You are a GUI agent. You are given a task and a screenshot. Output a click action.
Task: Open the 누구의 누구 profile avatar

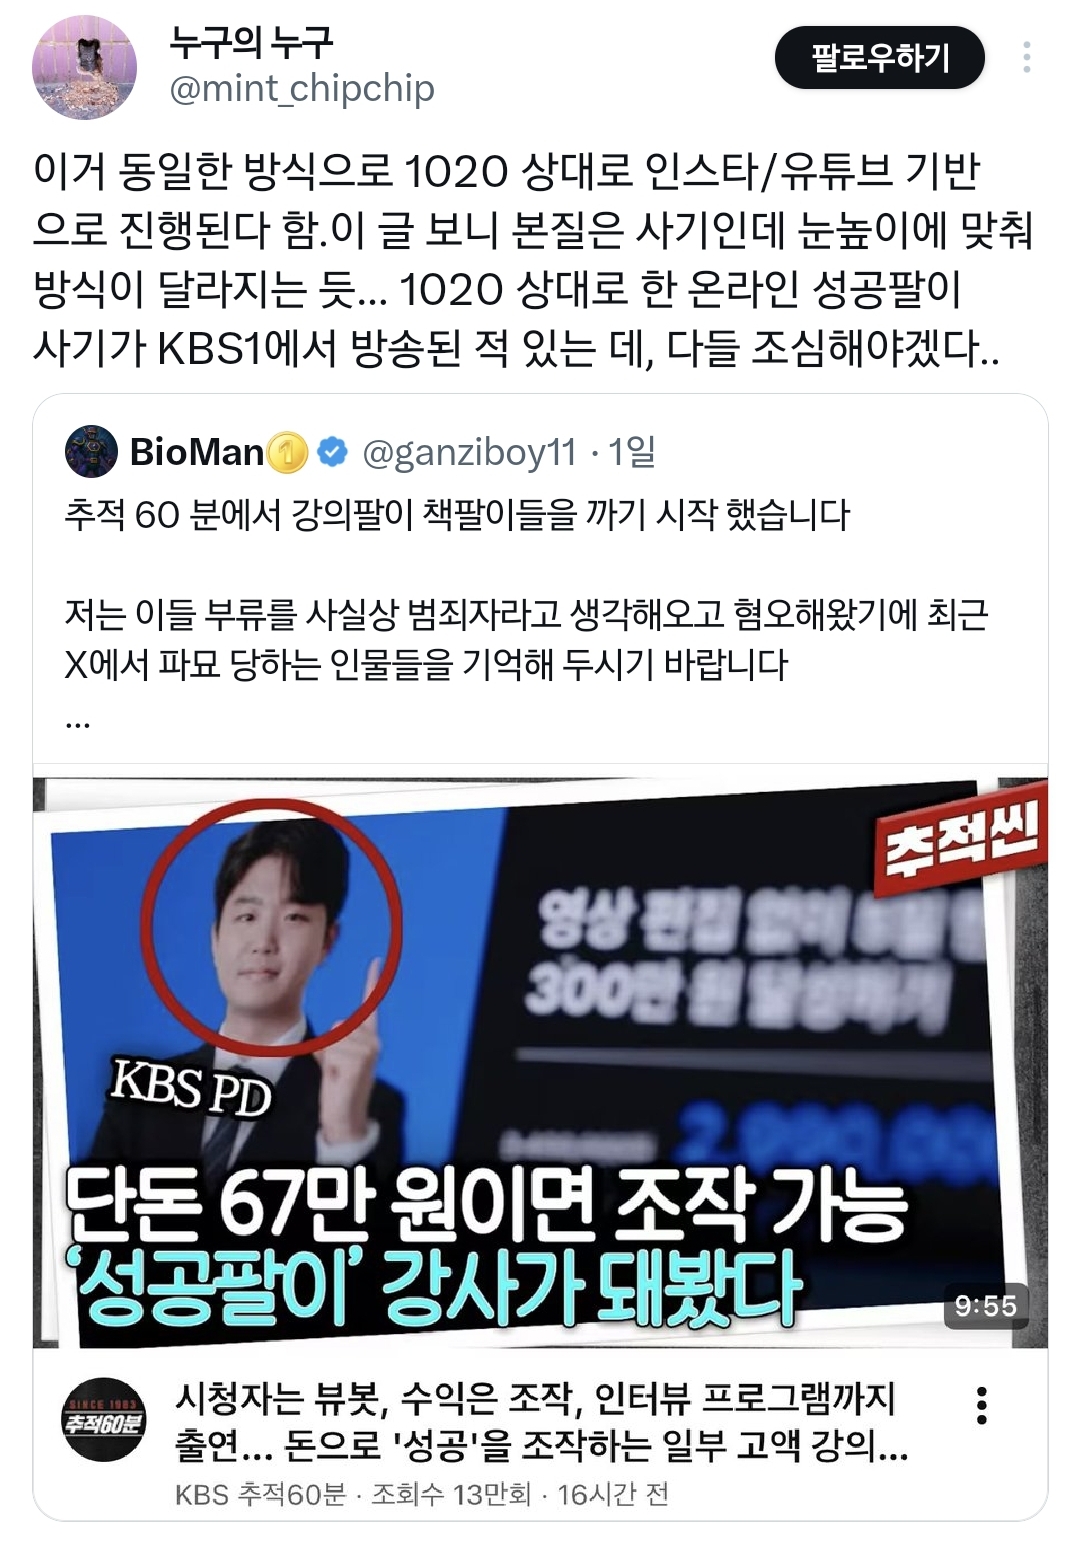(84, 67)
